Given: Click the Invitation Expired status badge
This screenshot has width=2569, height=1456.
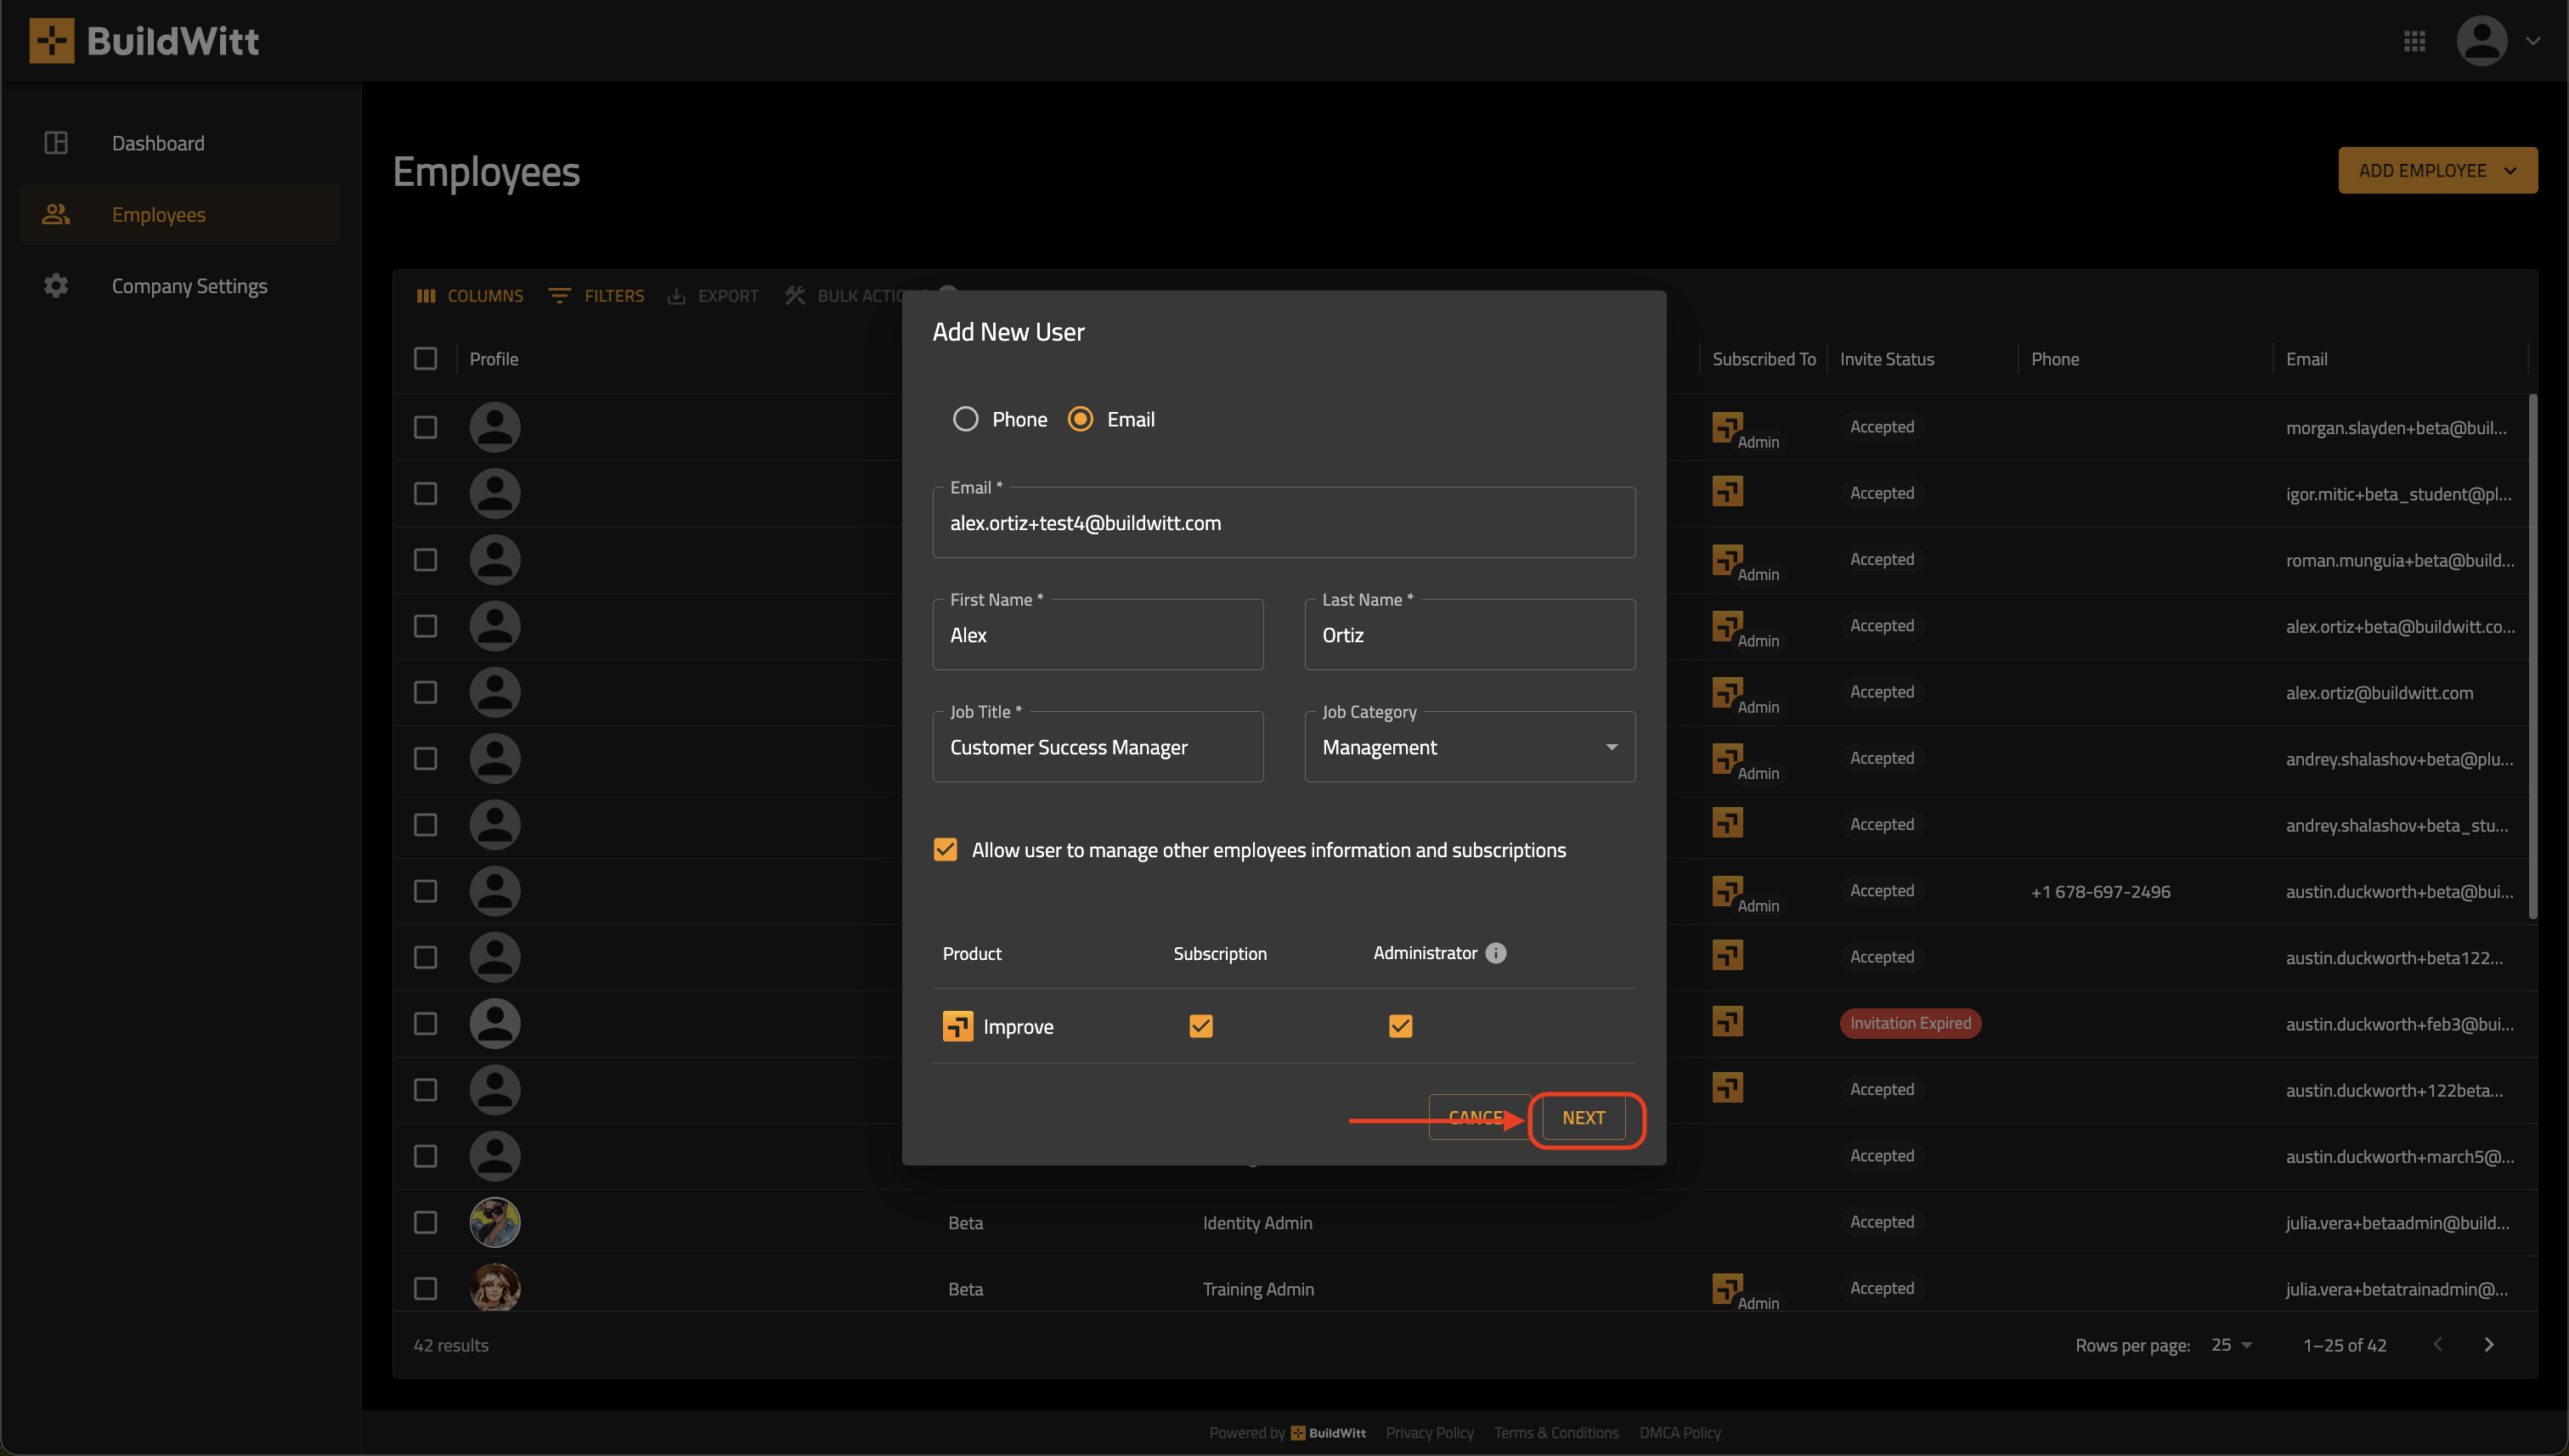Looking at the screenshot, I should [x=1910, y=1023].
